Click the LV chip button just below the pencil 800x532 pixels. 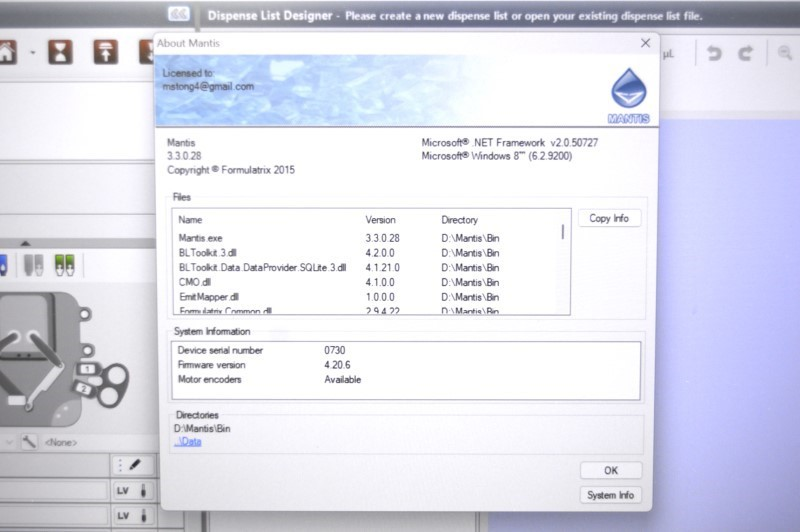tap(132, 491)
